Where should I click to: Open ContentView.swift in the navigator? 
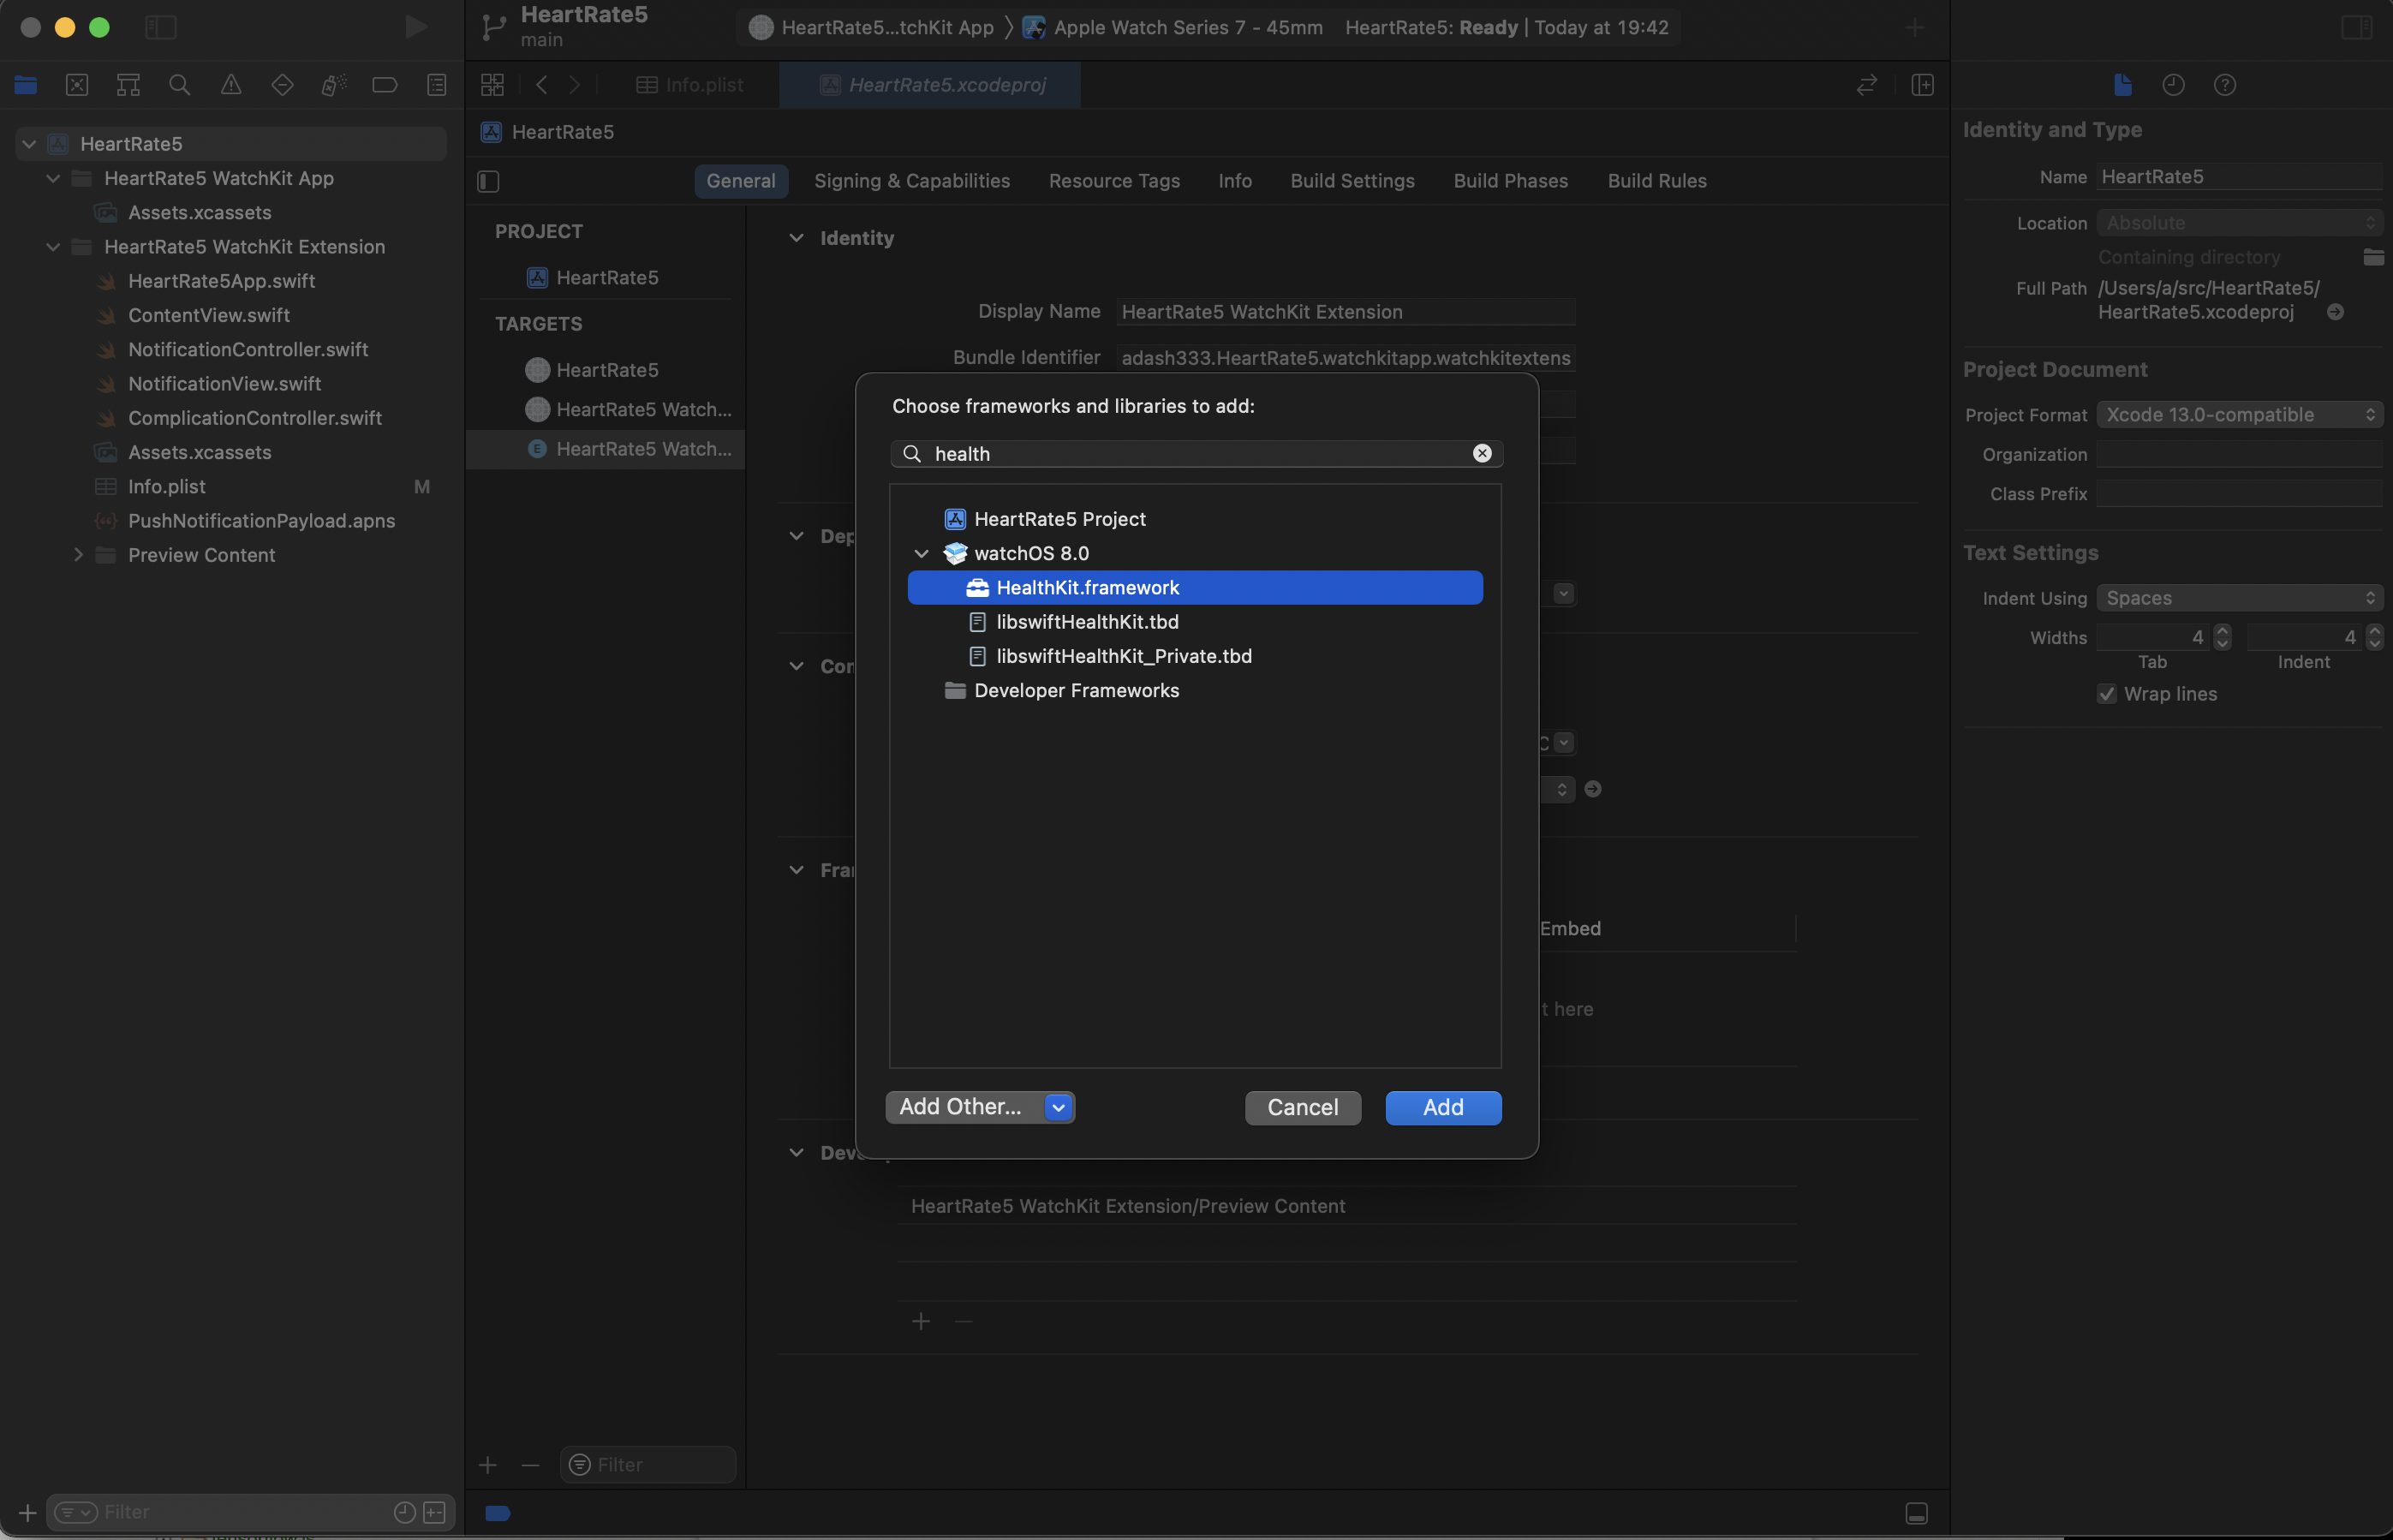209,315
